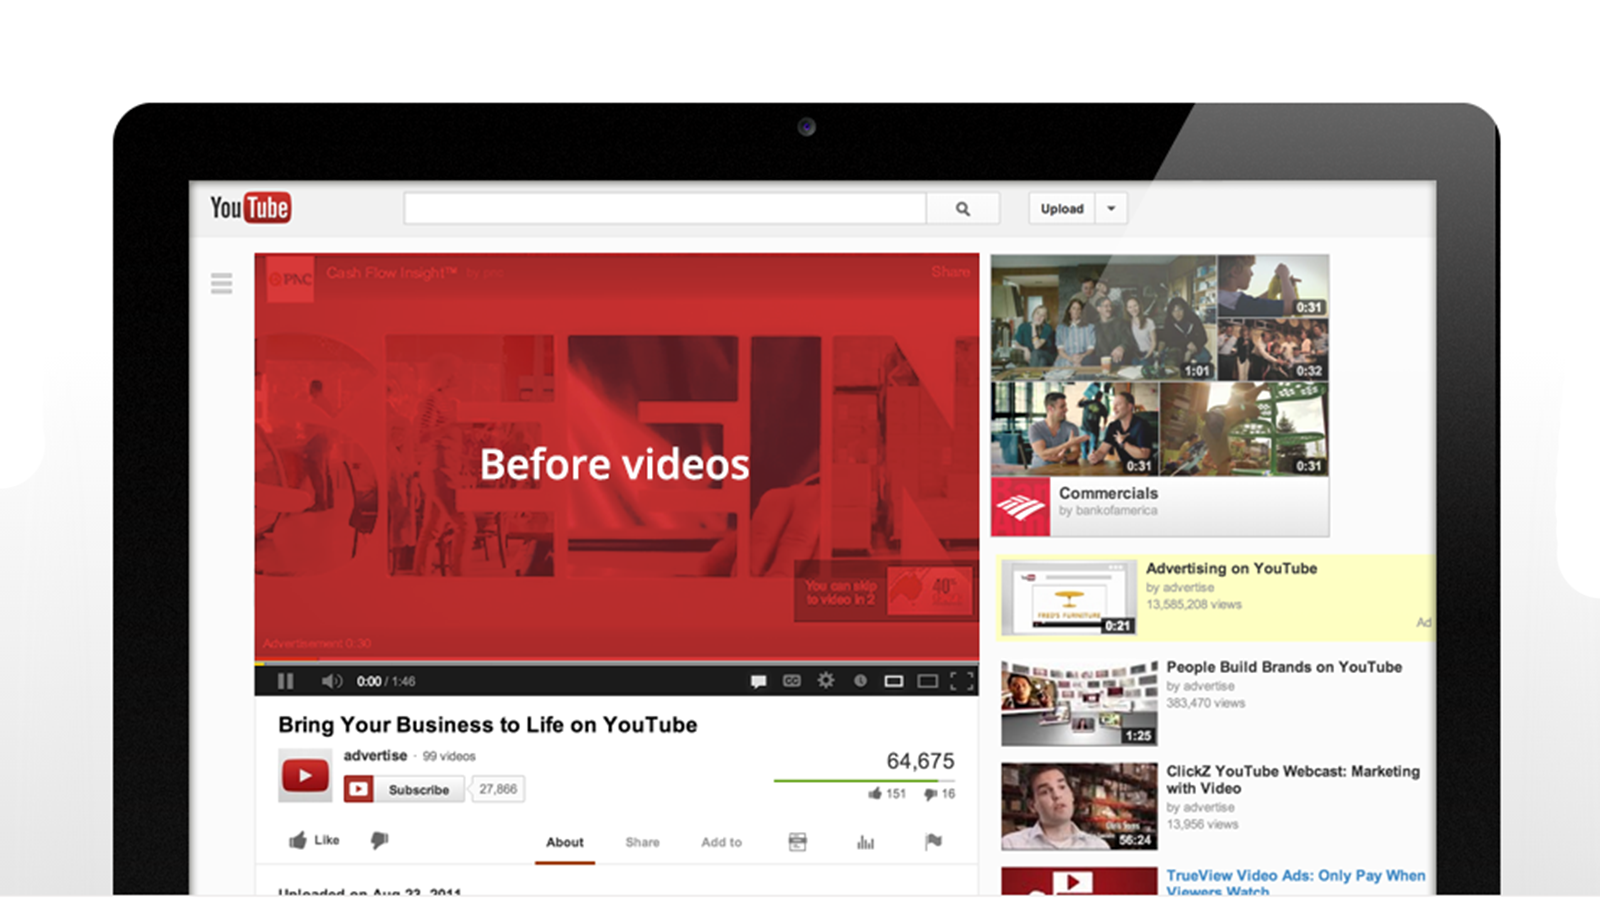Subscribe to the advertise channel
The image size is (1600, 900).
tap(404, 789)
